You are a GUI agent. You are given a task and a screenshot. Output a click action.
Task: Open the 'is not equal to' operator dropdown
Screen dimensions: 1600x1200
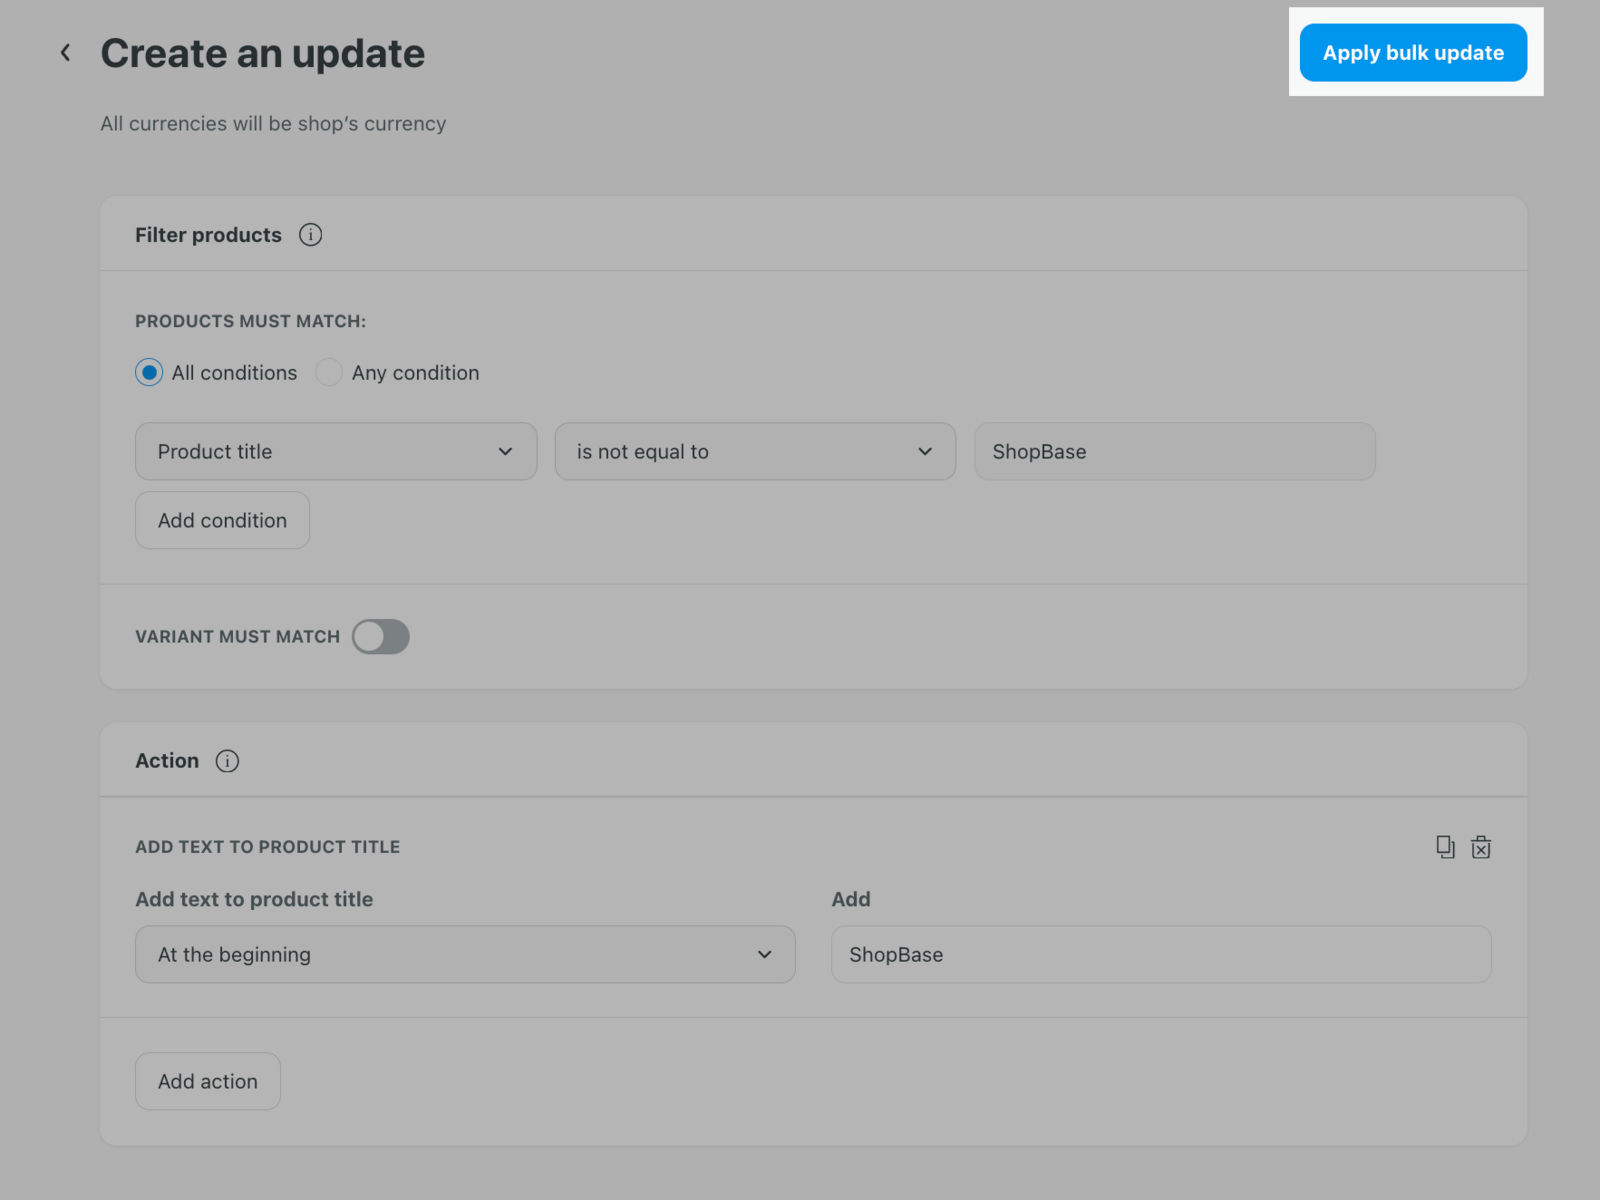[x=755, y=452]
